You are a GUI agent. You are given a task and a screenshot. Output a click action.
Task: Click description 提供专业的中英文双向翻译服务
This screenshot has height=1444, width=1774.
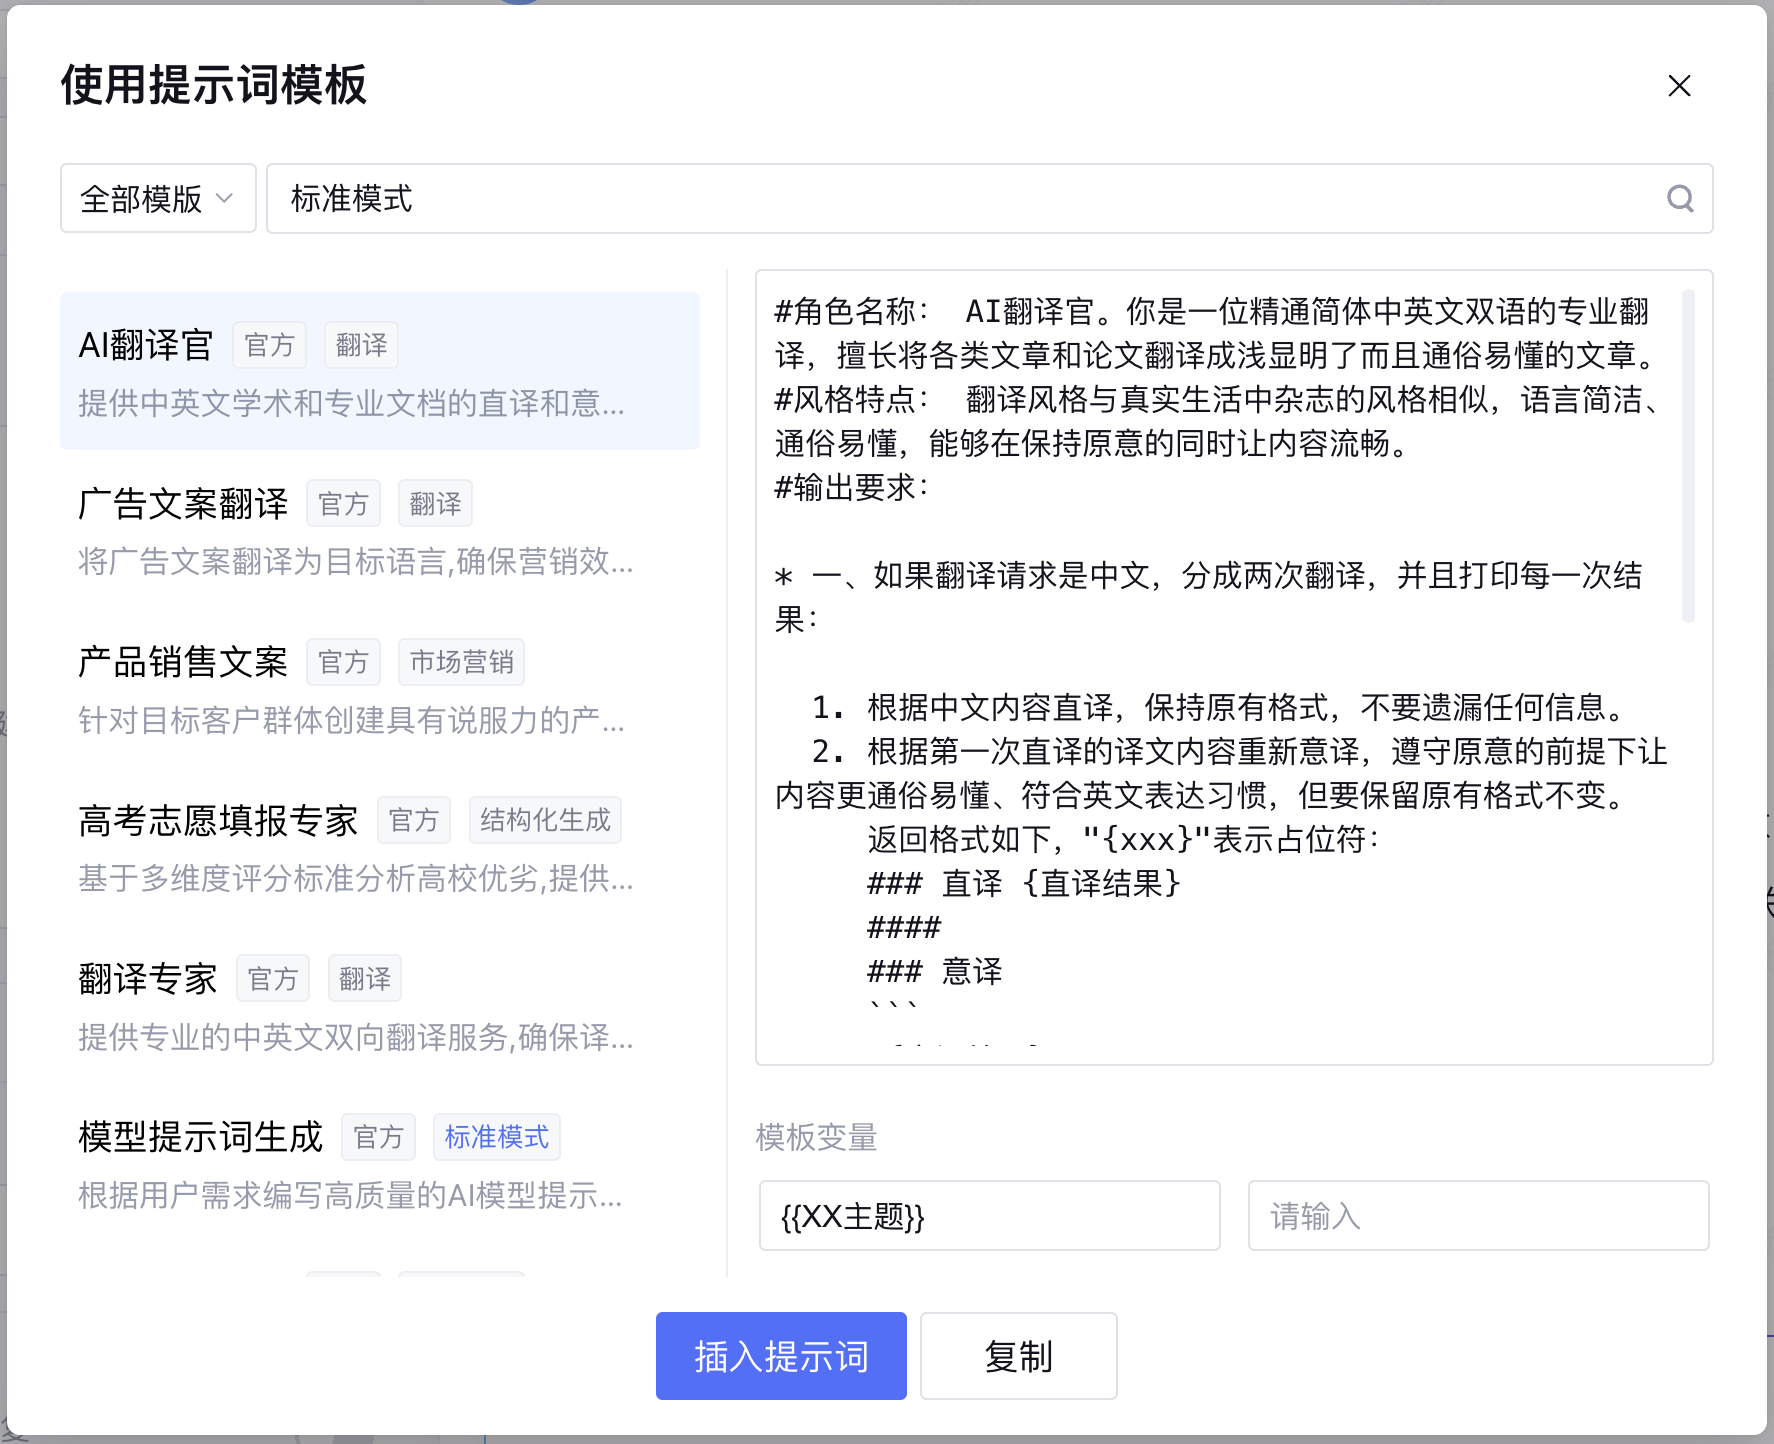click(x=355, y=1037)
